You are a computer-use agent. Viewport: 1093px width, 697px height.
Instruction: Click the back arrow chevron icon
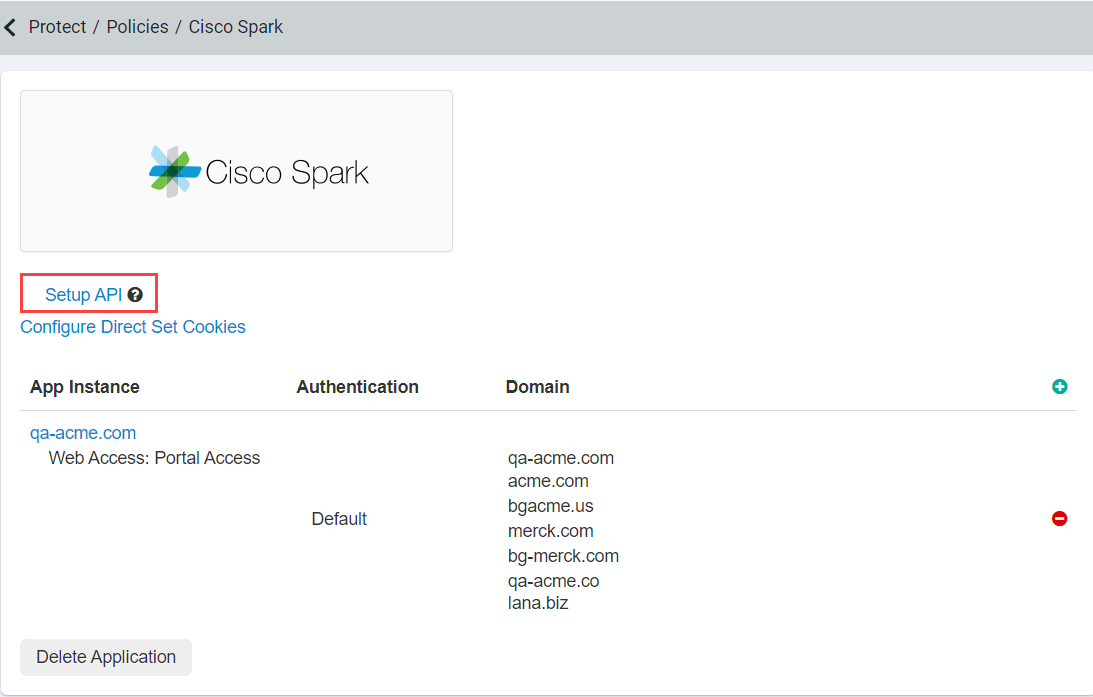point(10,27)
